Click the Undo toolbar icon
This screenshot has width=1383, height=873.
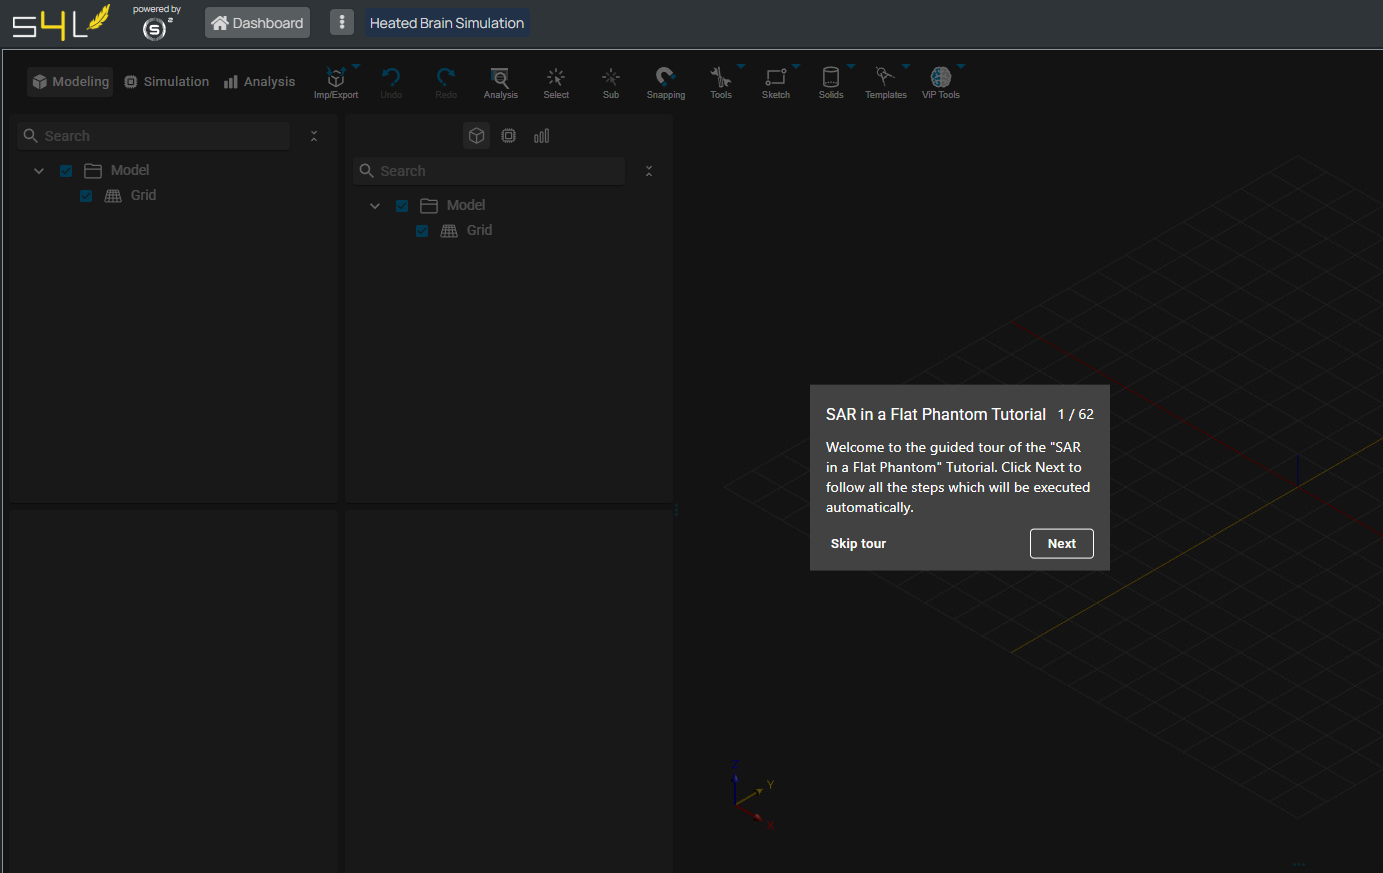pyautogui.click(x=391, y=82)
